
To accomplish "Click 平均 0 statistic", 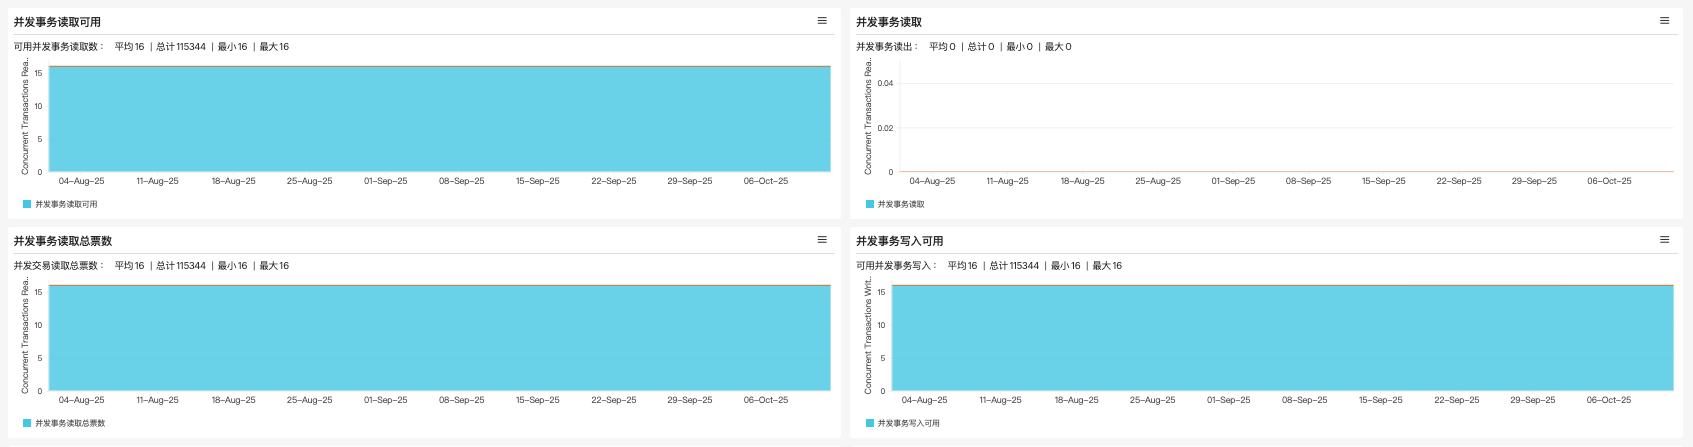I will [942, 47].
